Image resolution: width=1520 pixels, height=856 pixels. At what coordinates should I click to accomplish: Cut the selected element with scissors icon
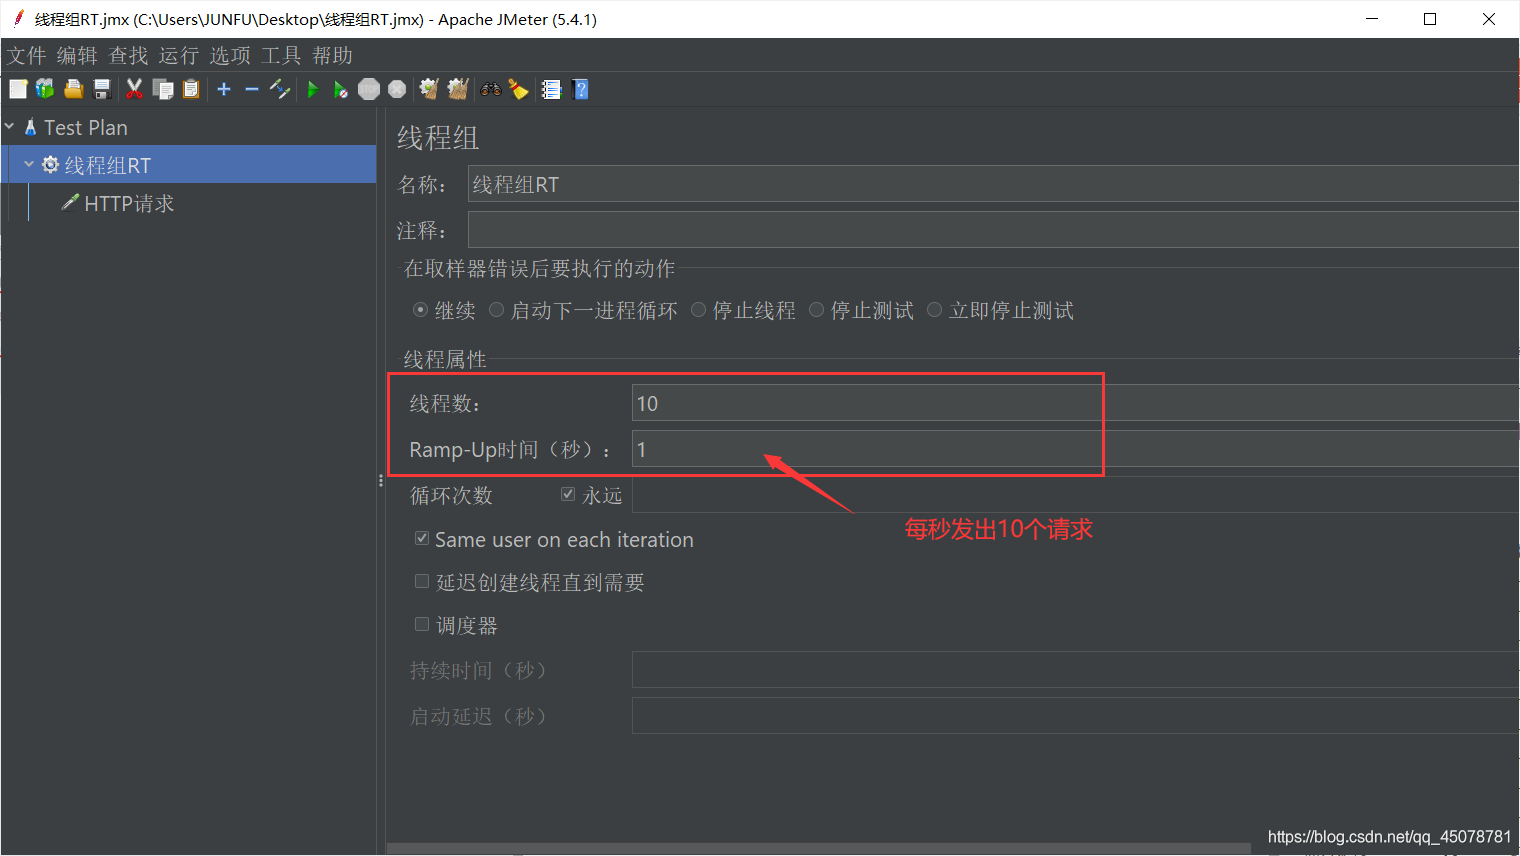[134, 89]
